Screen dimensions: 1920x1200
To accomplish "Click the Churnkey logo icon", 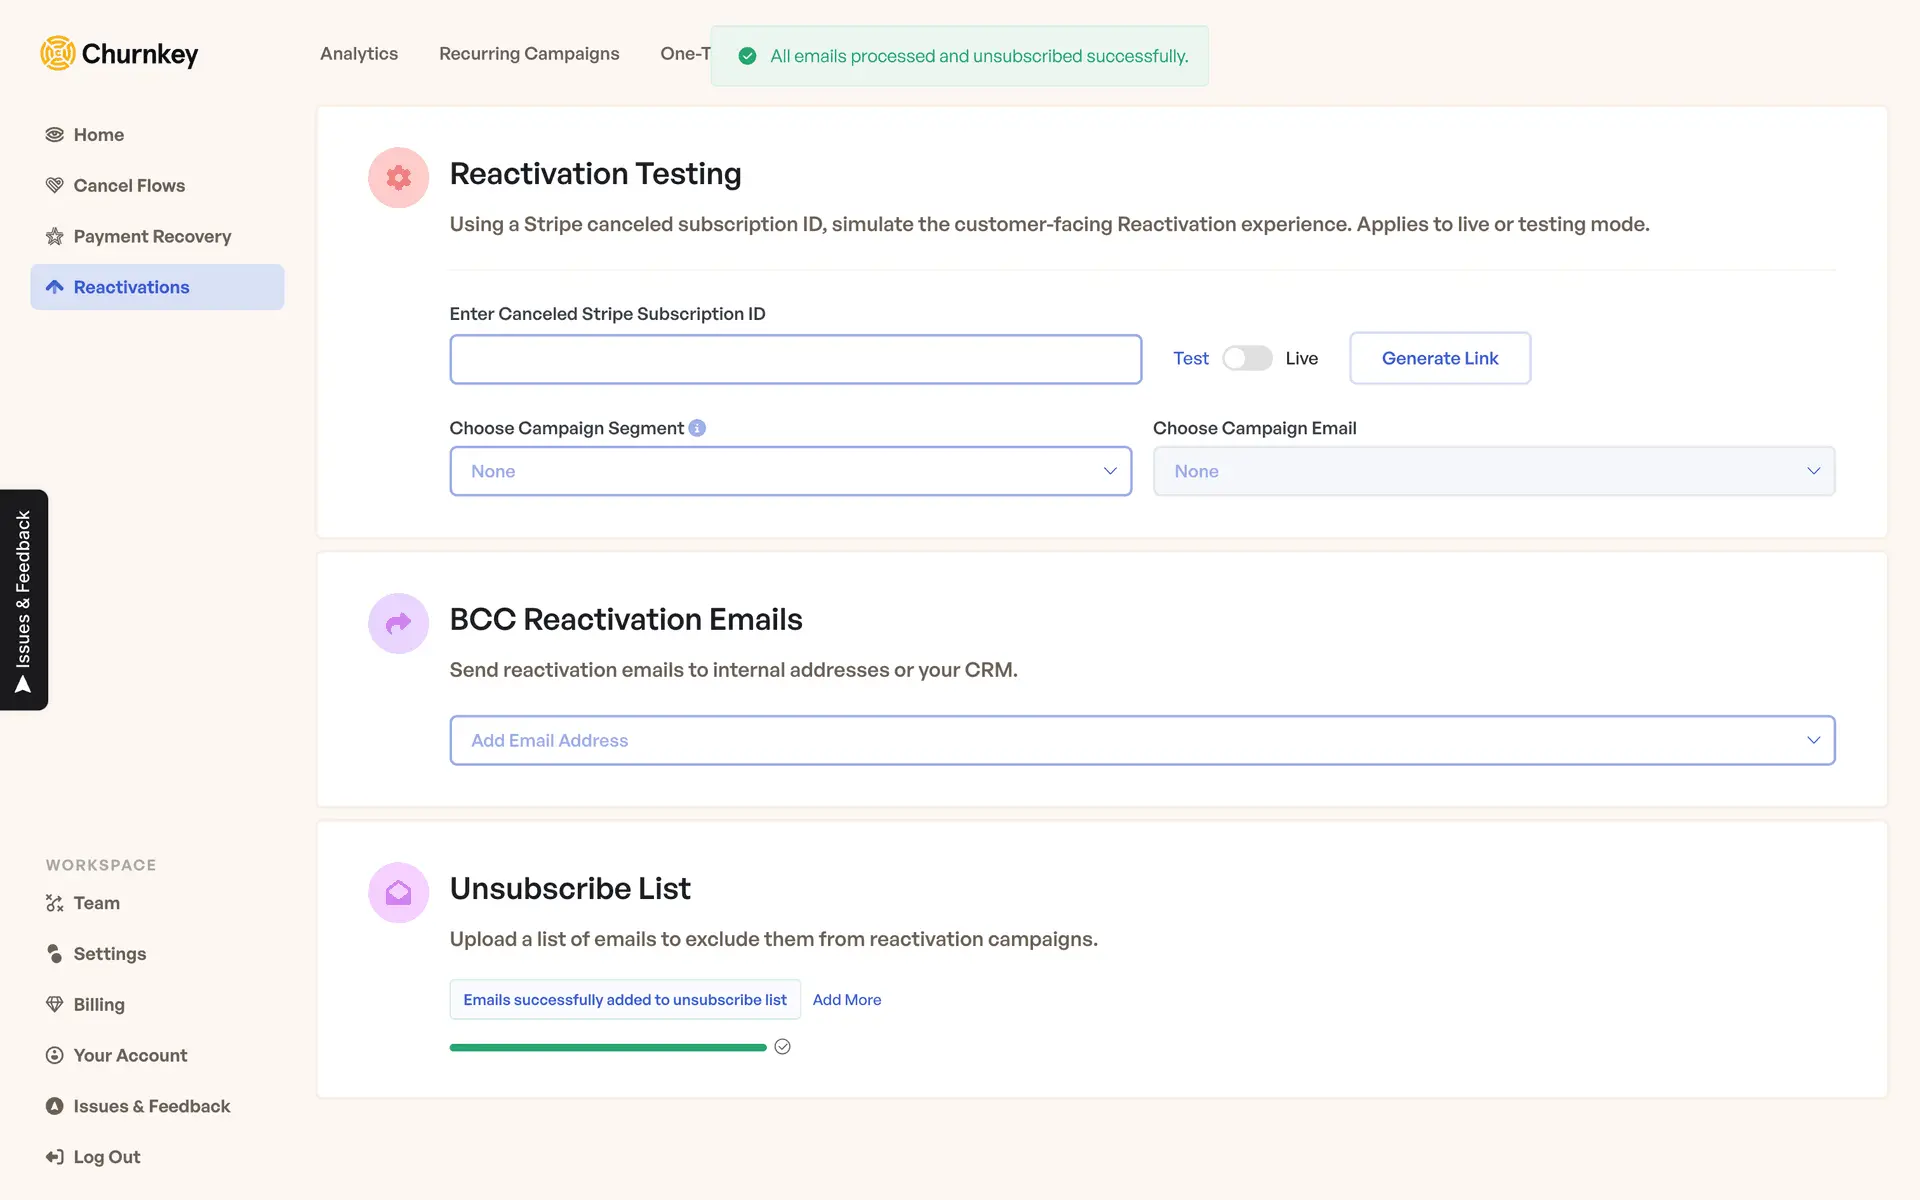I will [58, 53].
